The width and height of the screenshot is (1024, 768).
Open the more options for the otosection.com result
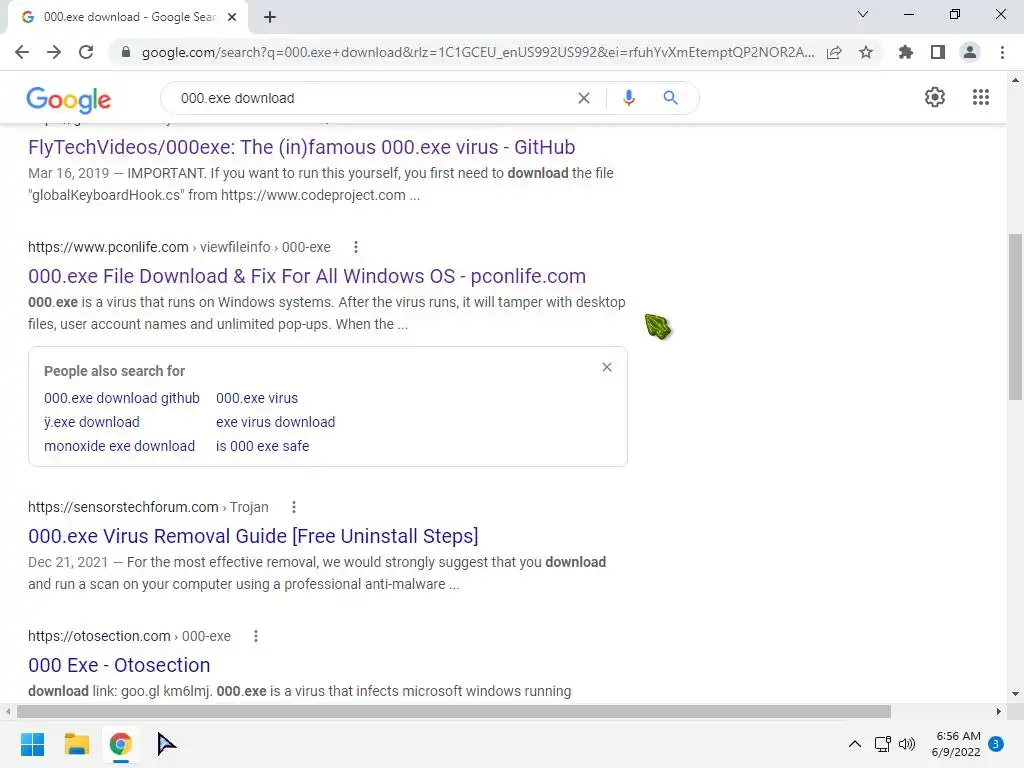pos(256,636)
